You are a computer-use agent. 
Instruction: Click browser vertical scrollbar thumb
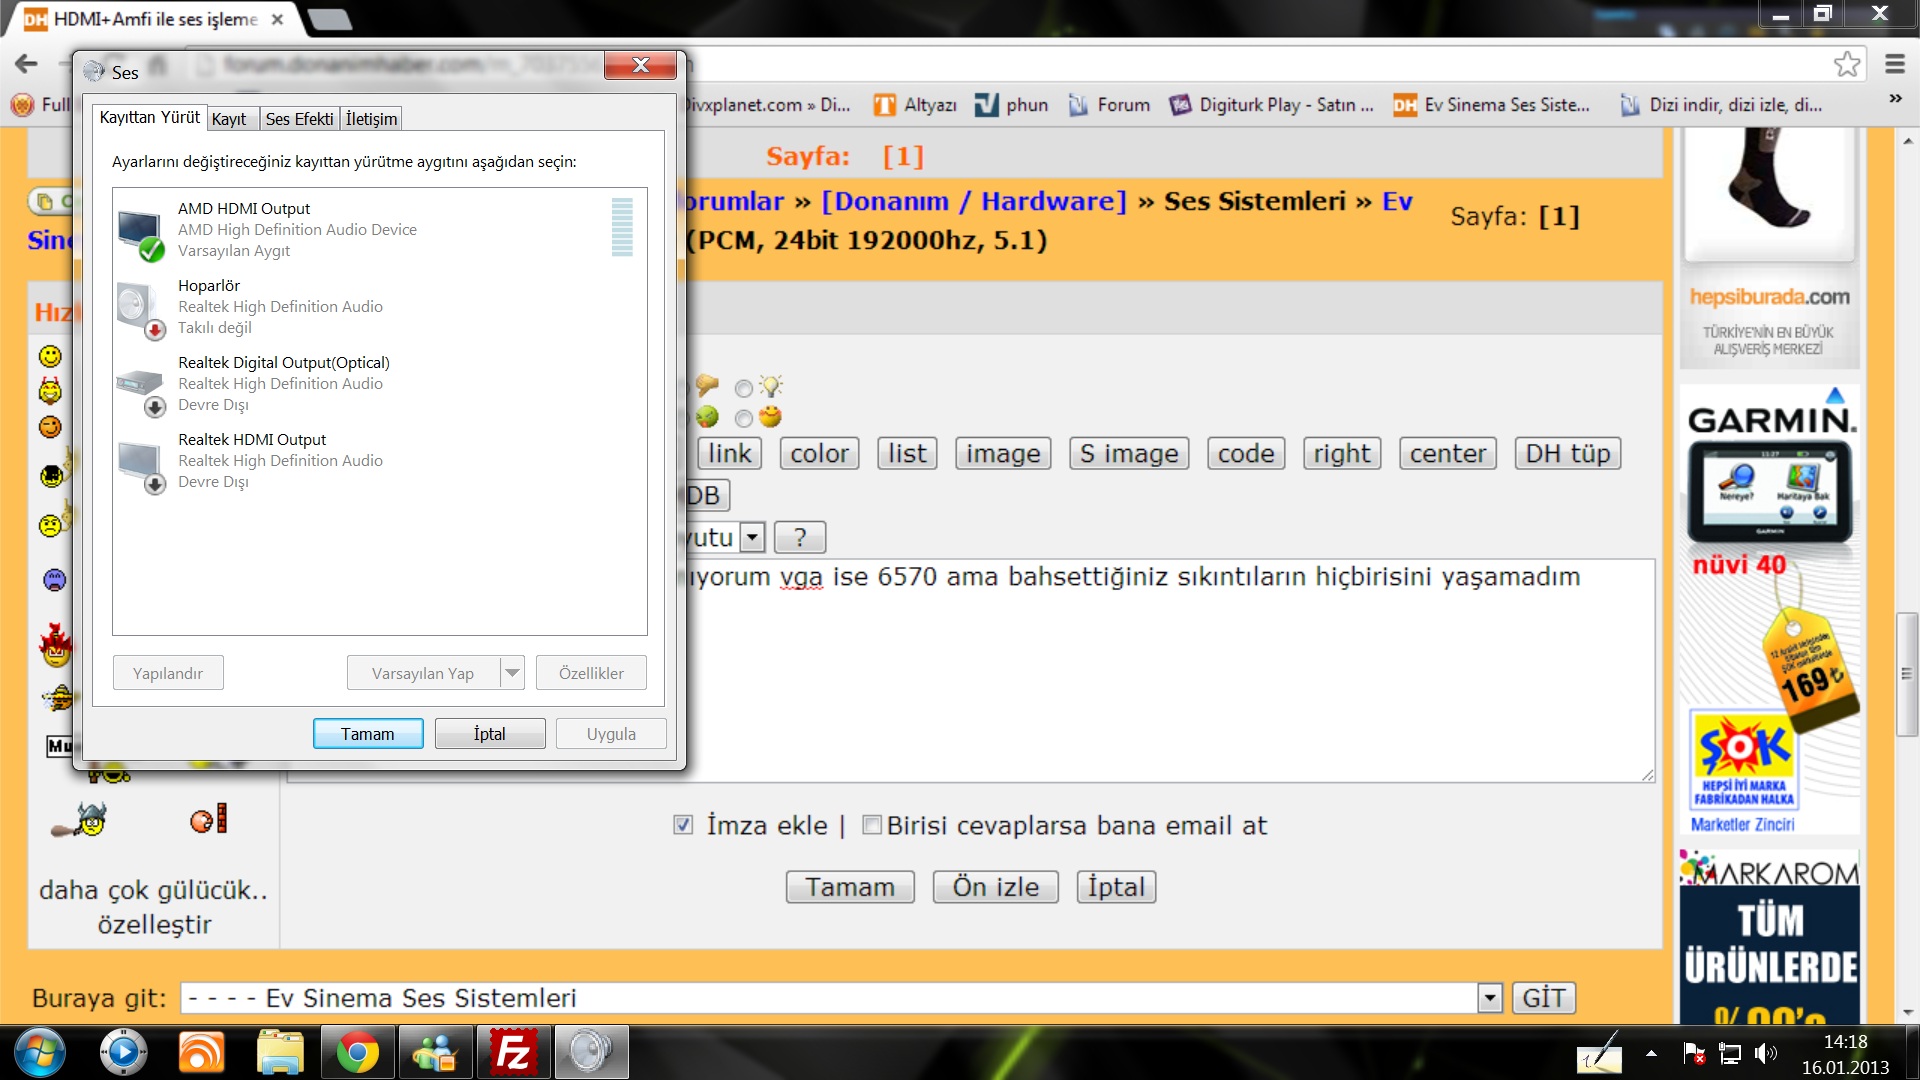tap(1907, 674)
